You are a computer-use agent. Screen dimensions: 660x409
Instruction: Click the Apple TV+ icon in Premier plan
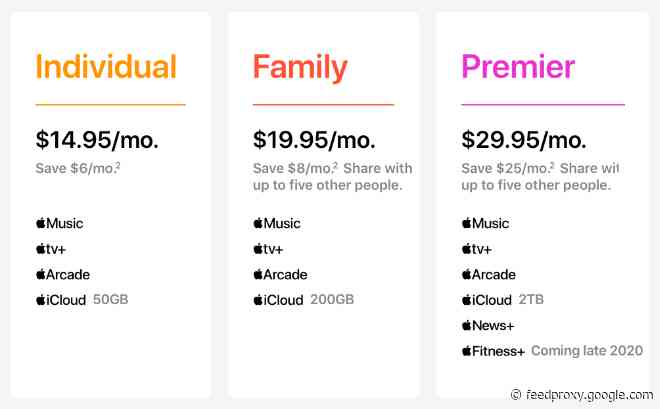point(477,248)
